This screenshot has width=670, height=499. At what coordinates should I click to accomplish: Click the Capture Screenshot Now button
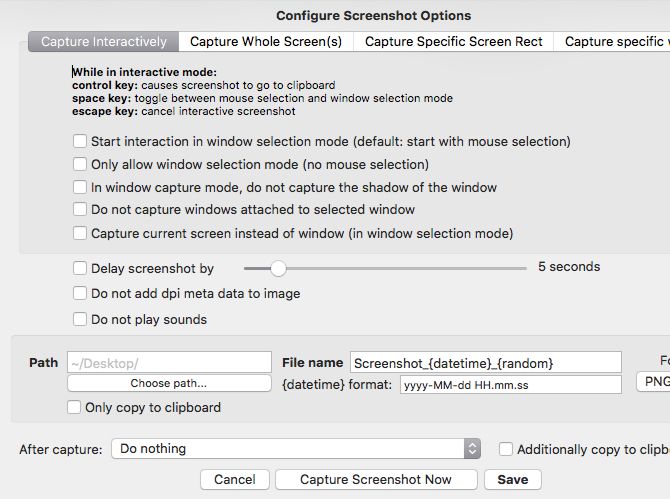pos(376,480)
